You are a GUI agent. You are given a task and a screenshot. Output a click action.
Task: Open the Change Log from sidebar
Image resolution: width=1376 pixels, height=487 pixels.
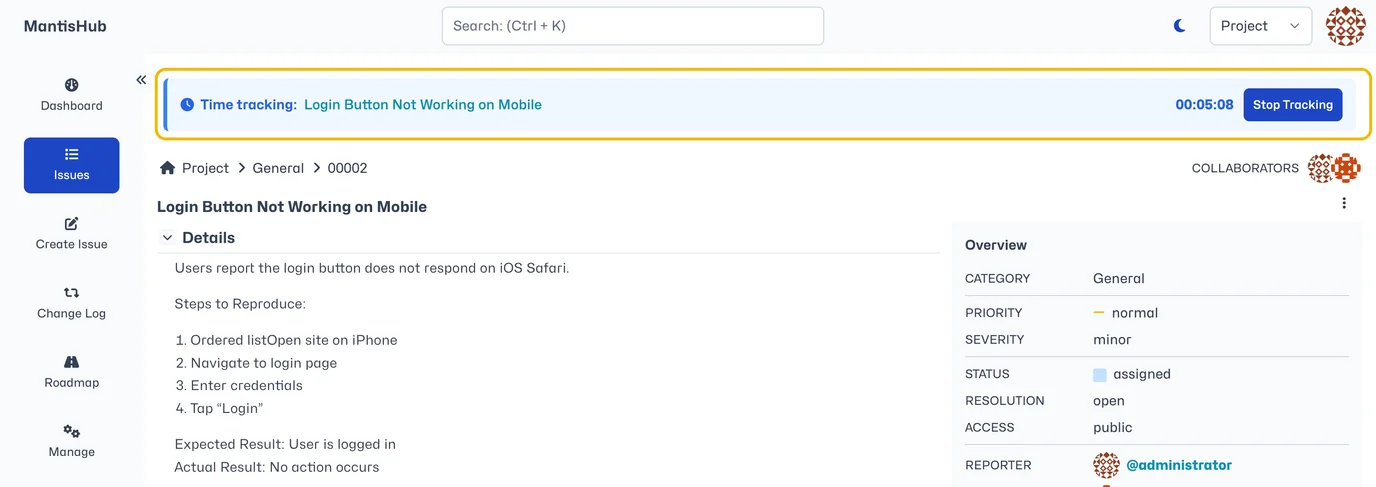point(71,303)
